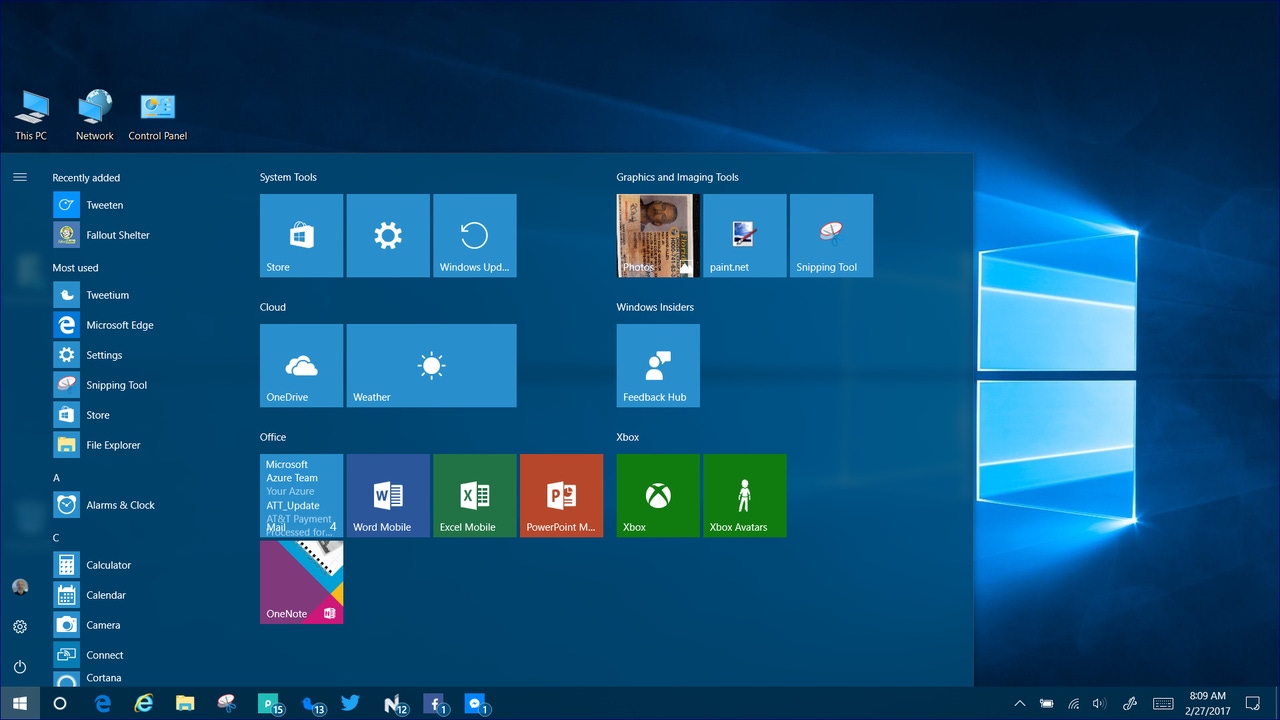Open Facebook app on the taskbar
The image size is (1280, 720).
pyautogui.click(x=434, y=704)
